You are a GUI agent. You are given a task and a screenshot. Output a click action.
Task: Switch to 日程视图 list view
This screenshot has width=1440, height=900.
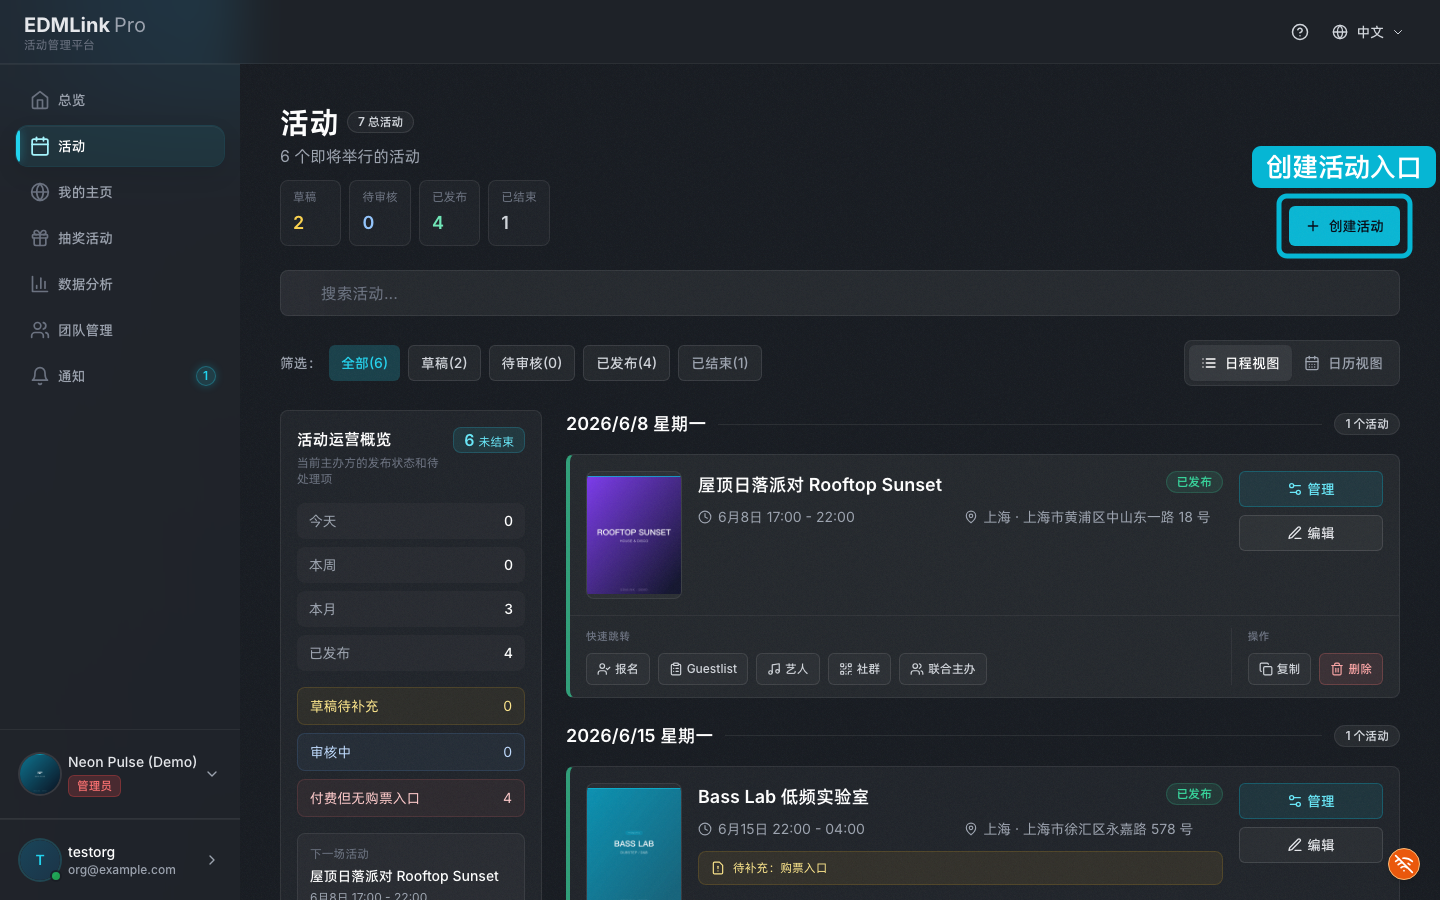click(1240, 363)
